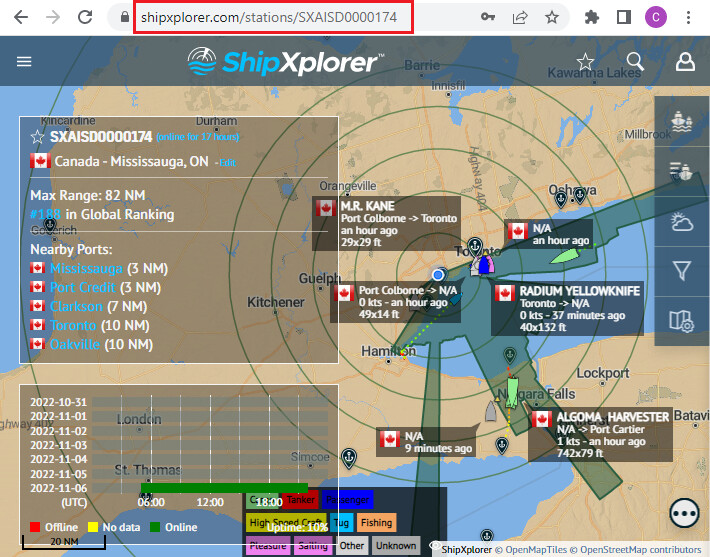Open the Chrome profile C avatar
This screenshot has width=710, height=557.
(656, 17)
